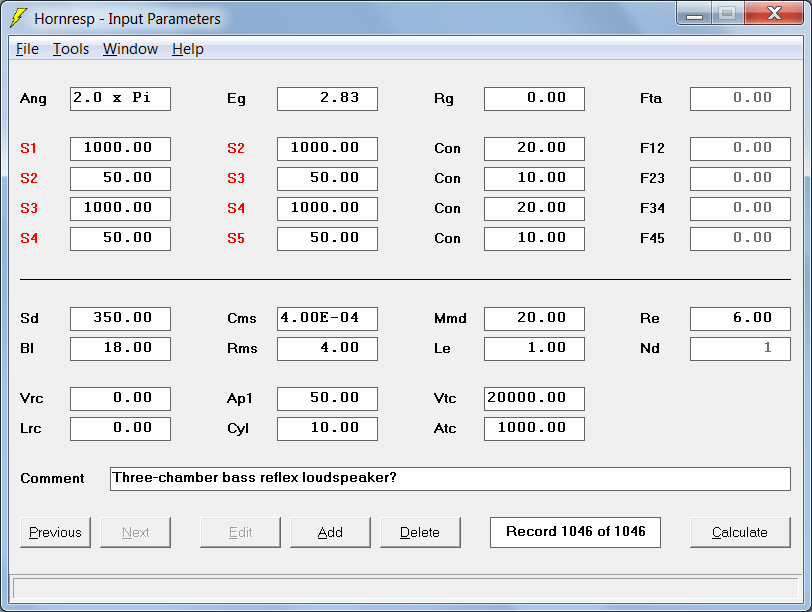Image resolution: width=812 pixels, height=612 pixels.
Task: Select the Sd field with 350.00
Action: coord(120,319)
